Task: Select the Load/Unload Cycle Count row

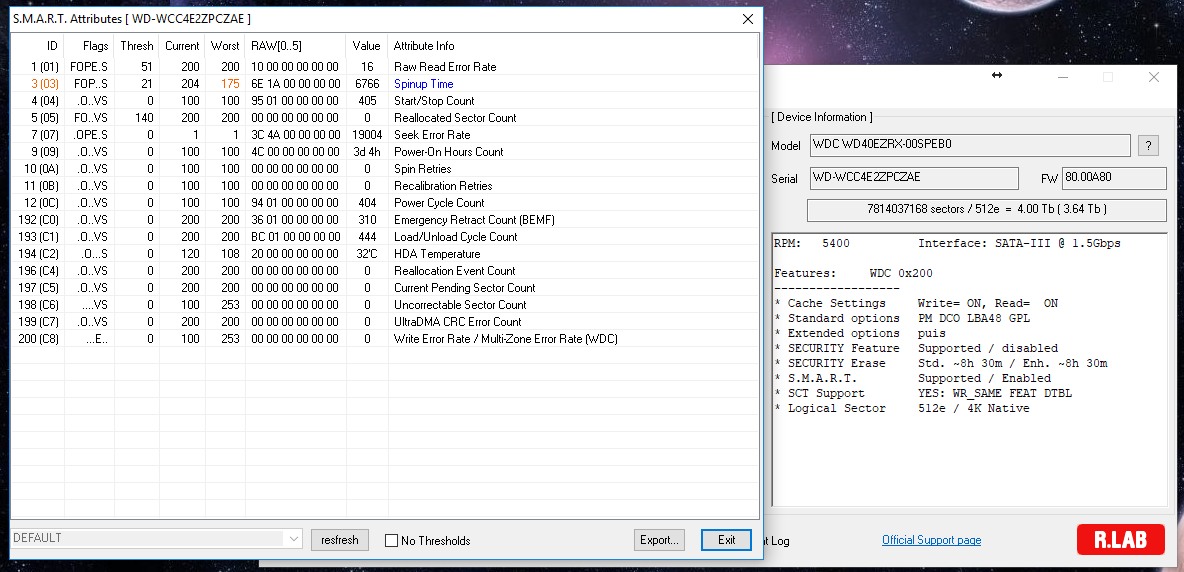Action: tap(384, 236)
